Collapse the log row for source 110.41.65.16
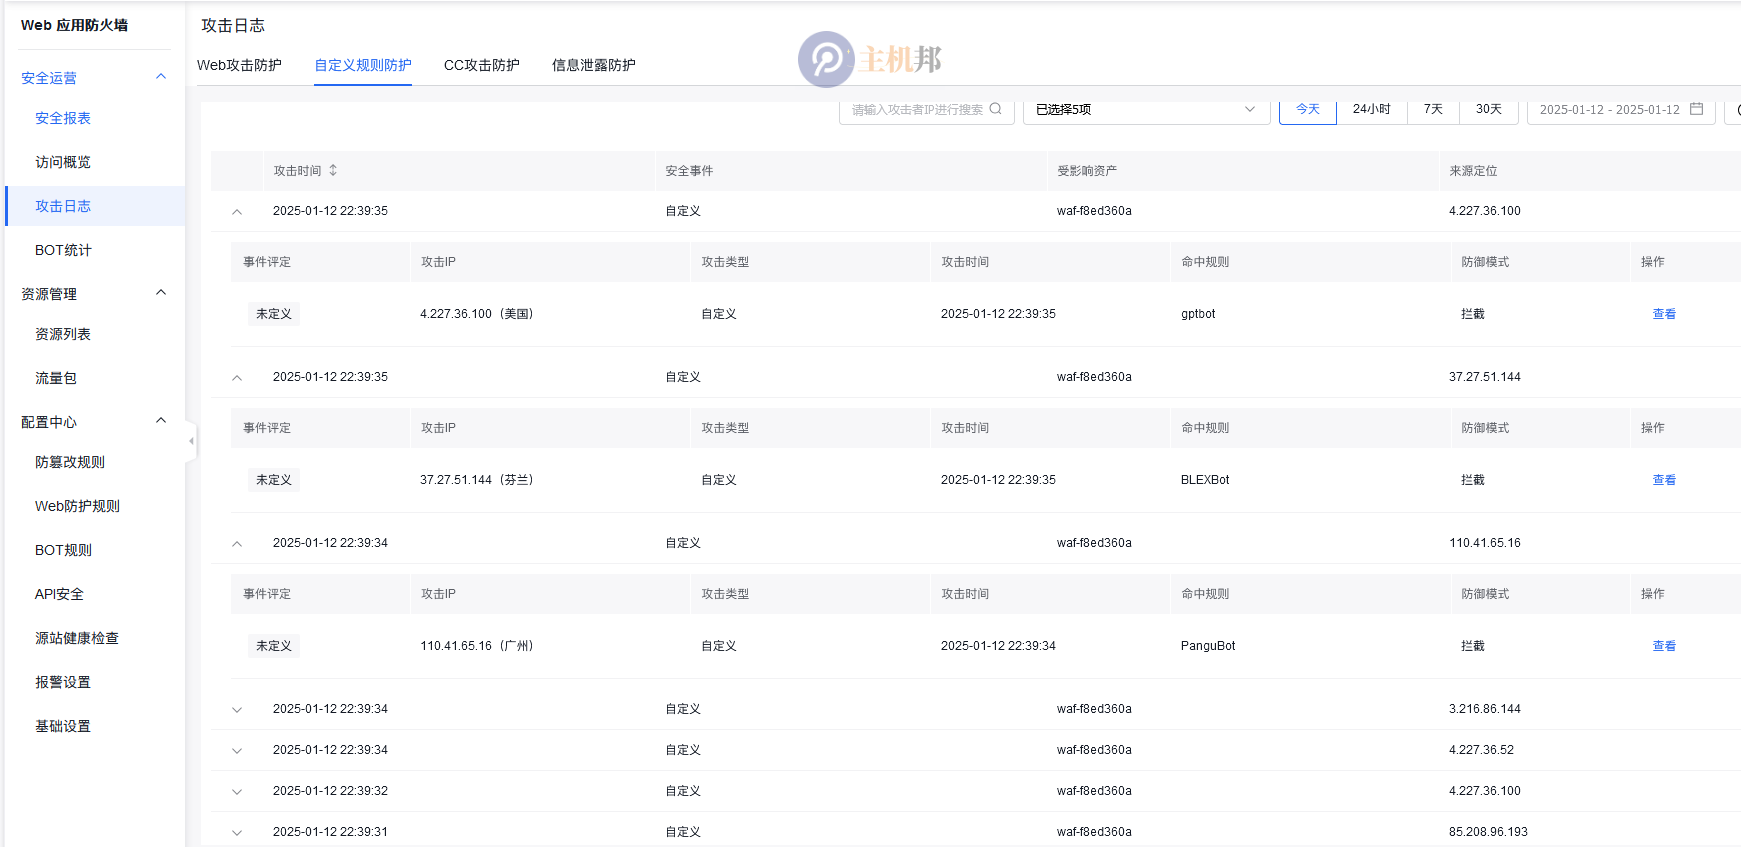This screenshot has width=1741, height=847. click(237, 544)
